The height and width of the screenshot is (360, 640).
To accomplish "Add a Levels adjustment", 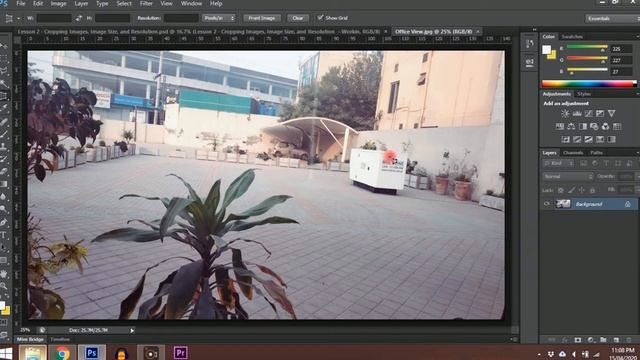I will point(577,113).
